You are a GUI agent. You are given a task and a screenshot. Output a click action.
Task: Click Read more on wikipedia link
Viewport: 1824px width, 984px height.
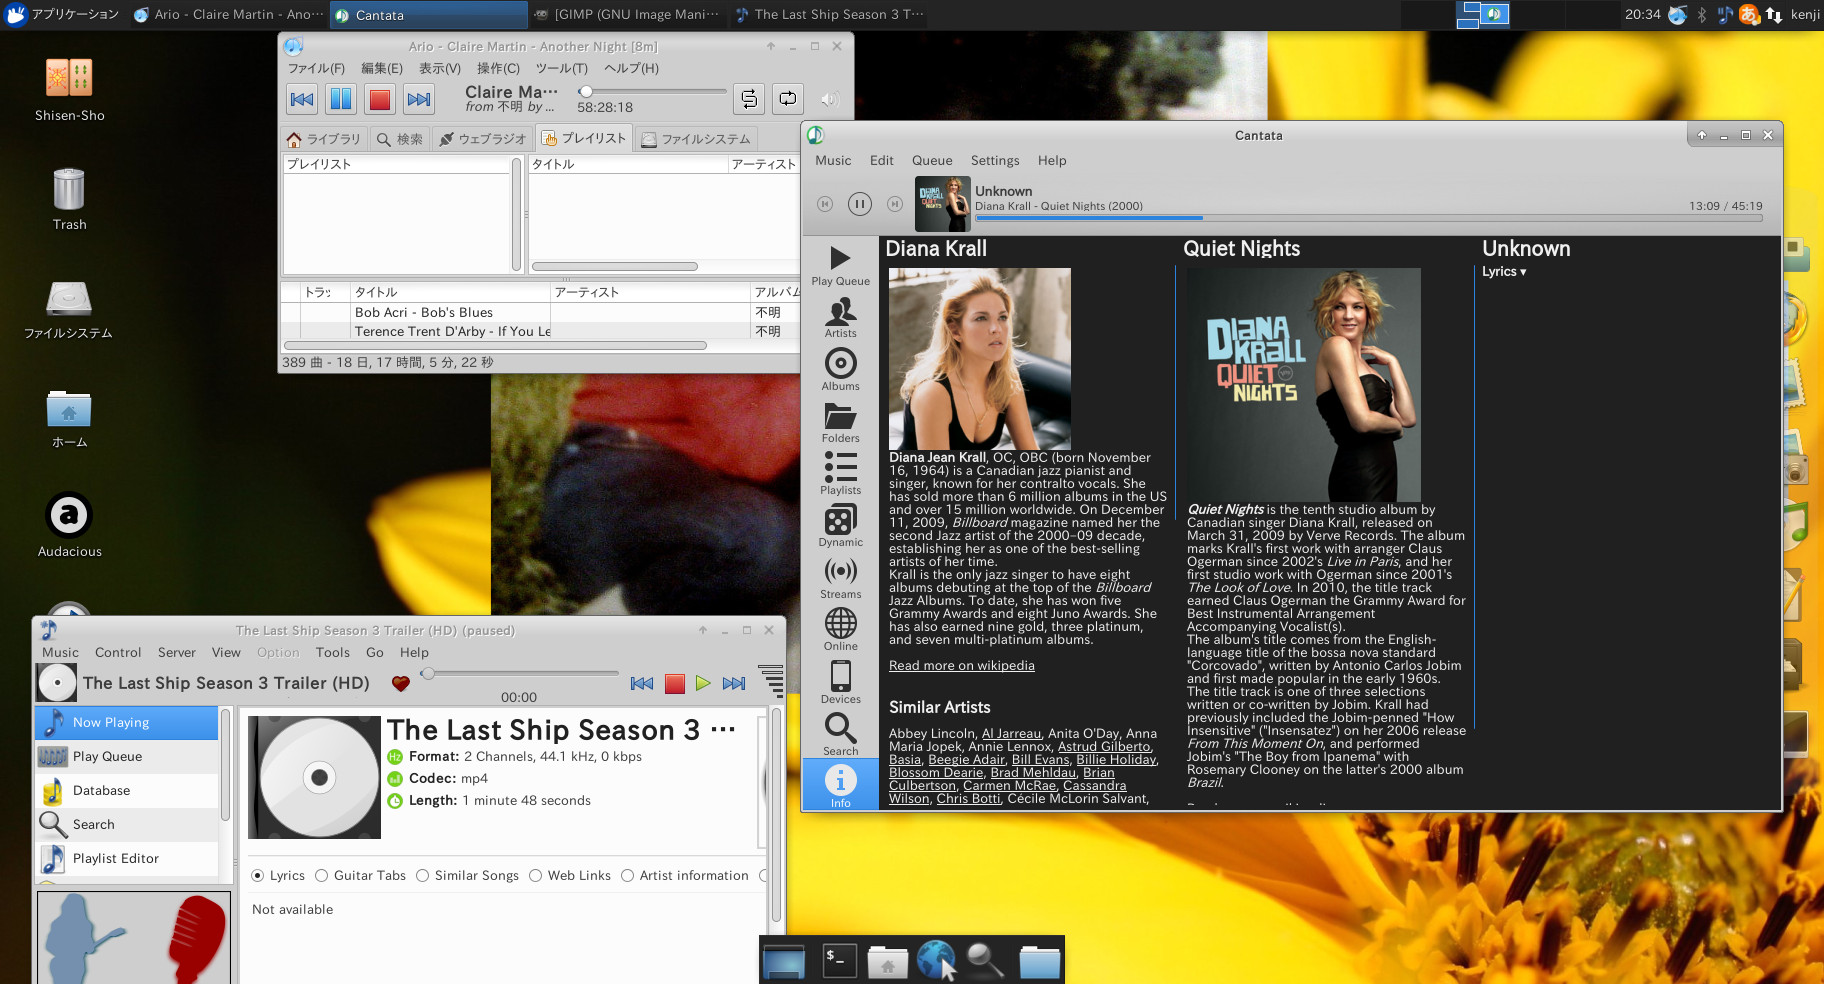point(961,665)
